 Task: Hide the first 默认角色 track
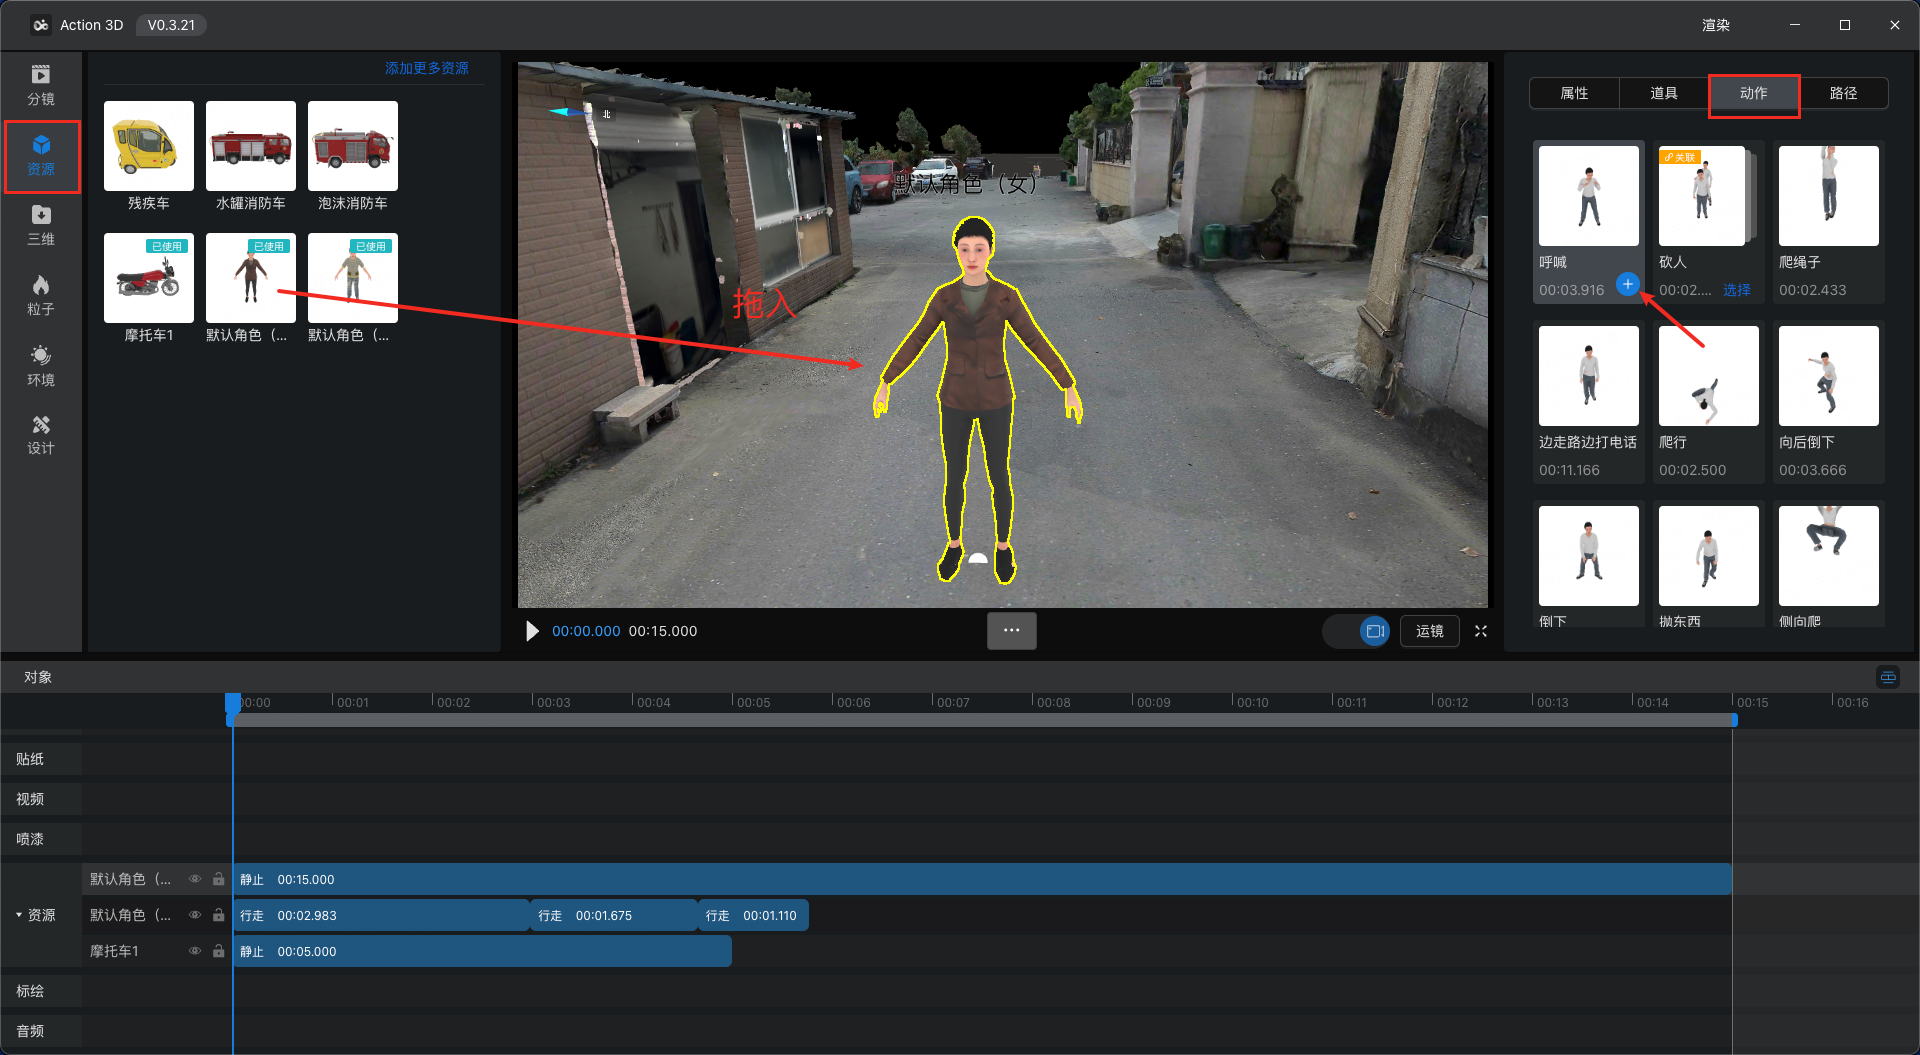coord(195,879)
